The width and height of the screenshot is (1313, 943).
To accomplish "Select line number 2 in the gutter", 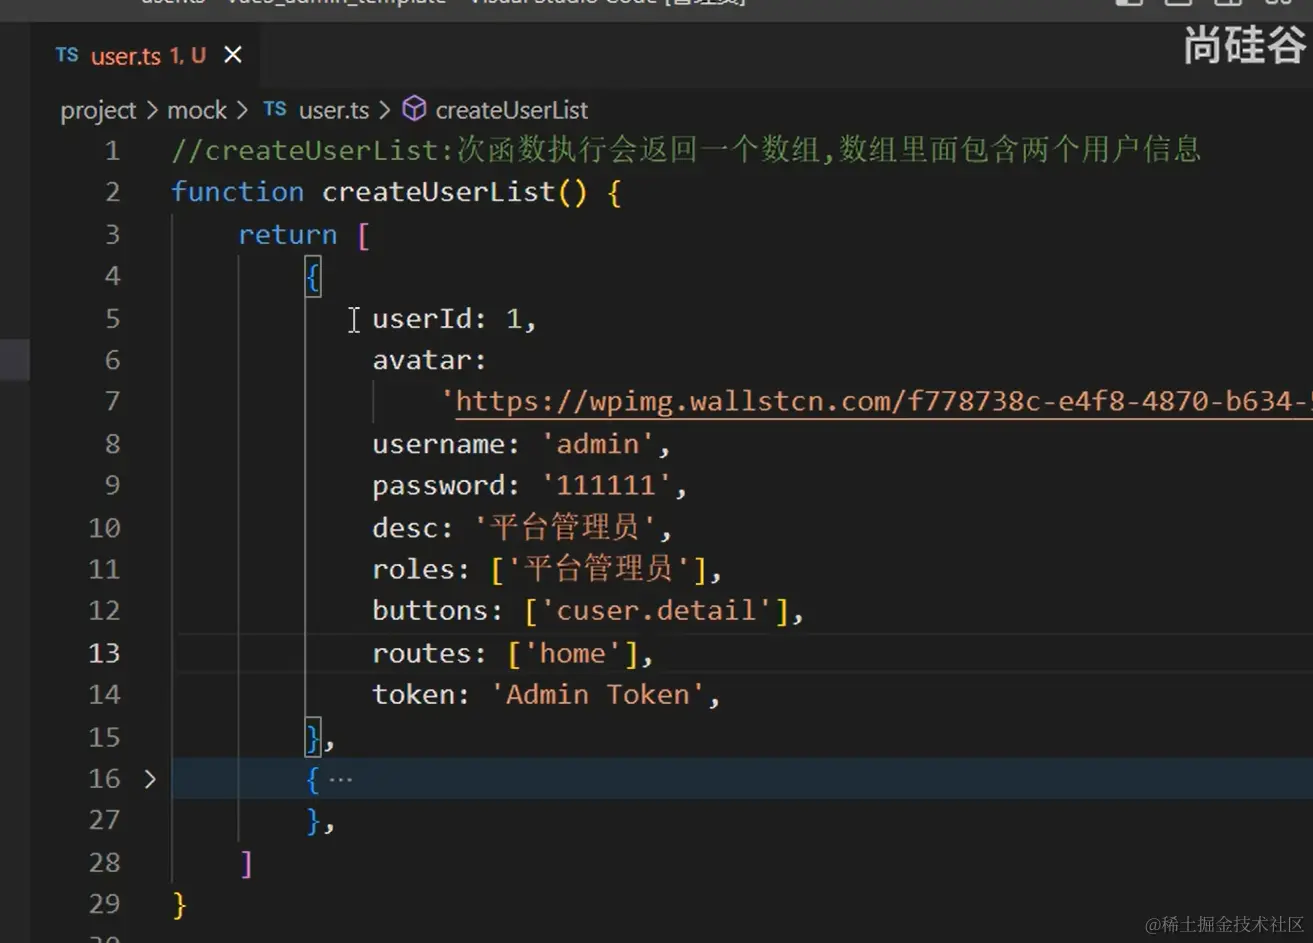I will tap(112, 192).
